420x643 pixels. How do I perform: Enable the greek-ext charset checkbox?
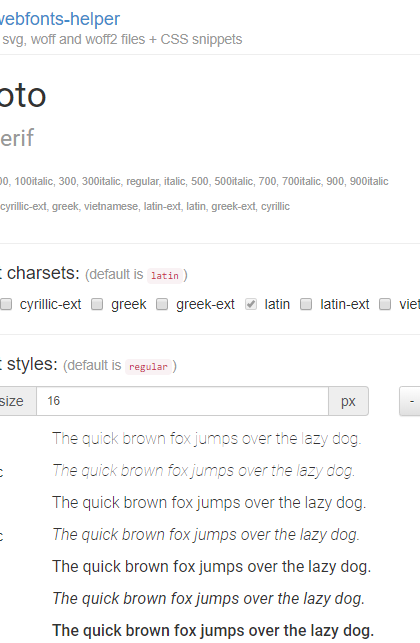pyautogui.click(x=162, y=304)
